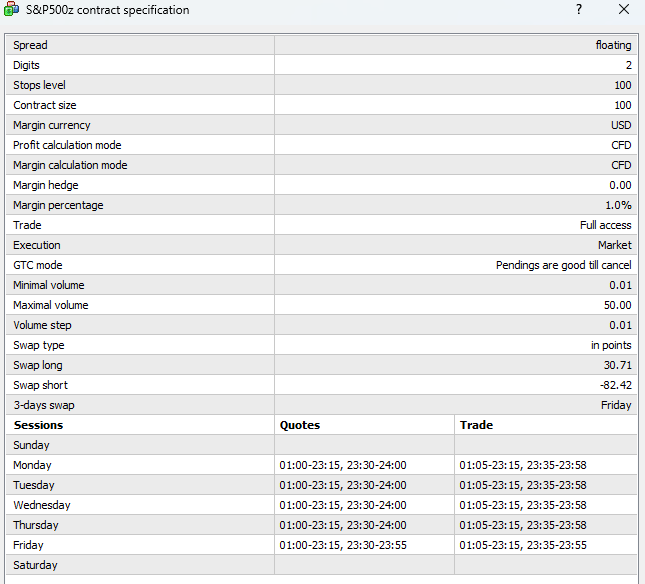Screen dimensions: 645x584
Task: Select the Stops level label
Action: pos(39,85)
